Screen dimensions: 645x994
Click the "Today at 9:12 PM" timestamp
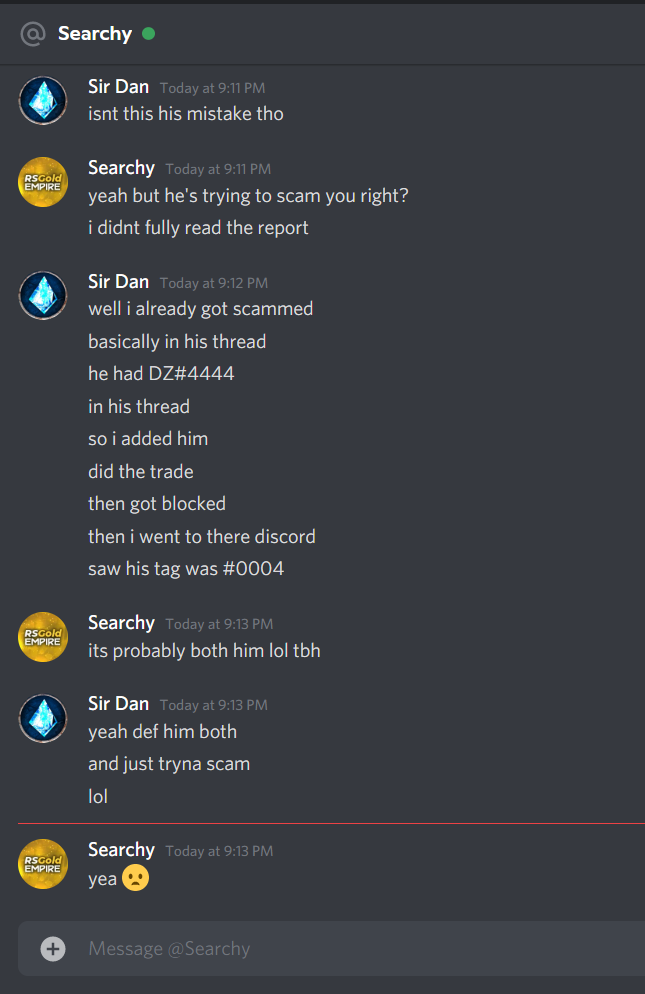click(214, 283)
